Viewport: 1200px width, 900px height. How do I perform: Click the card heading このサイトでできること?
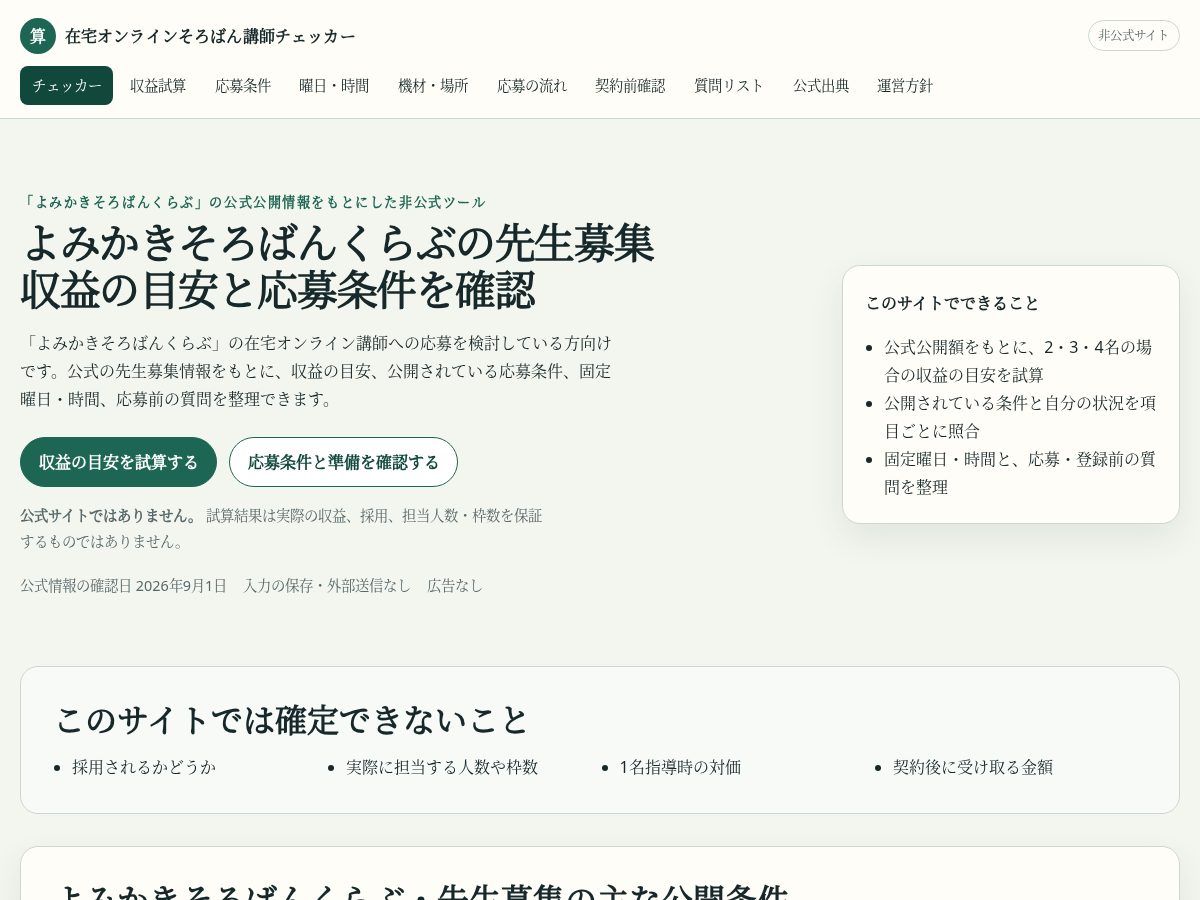coord(953,303)
